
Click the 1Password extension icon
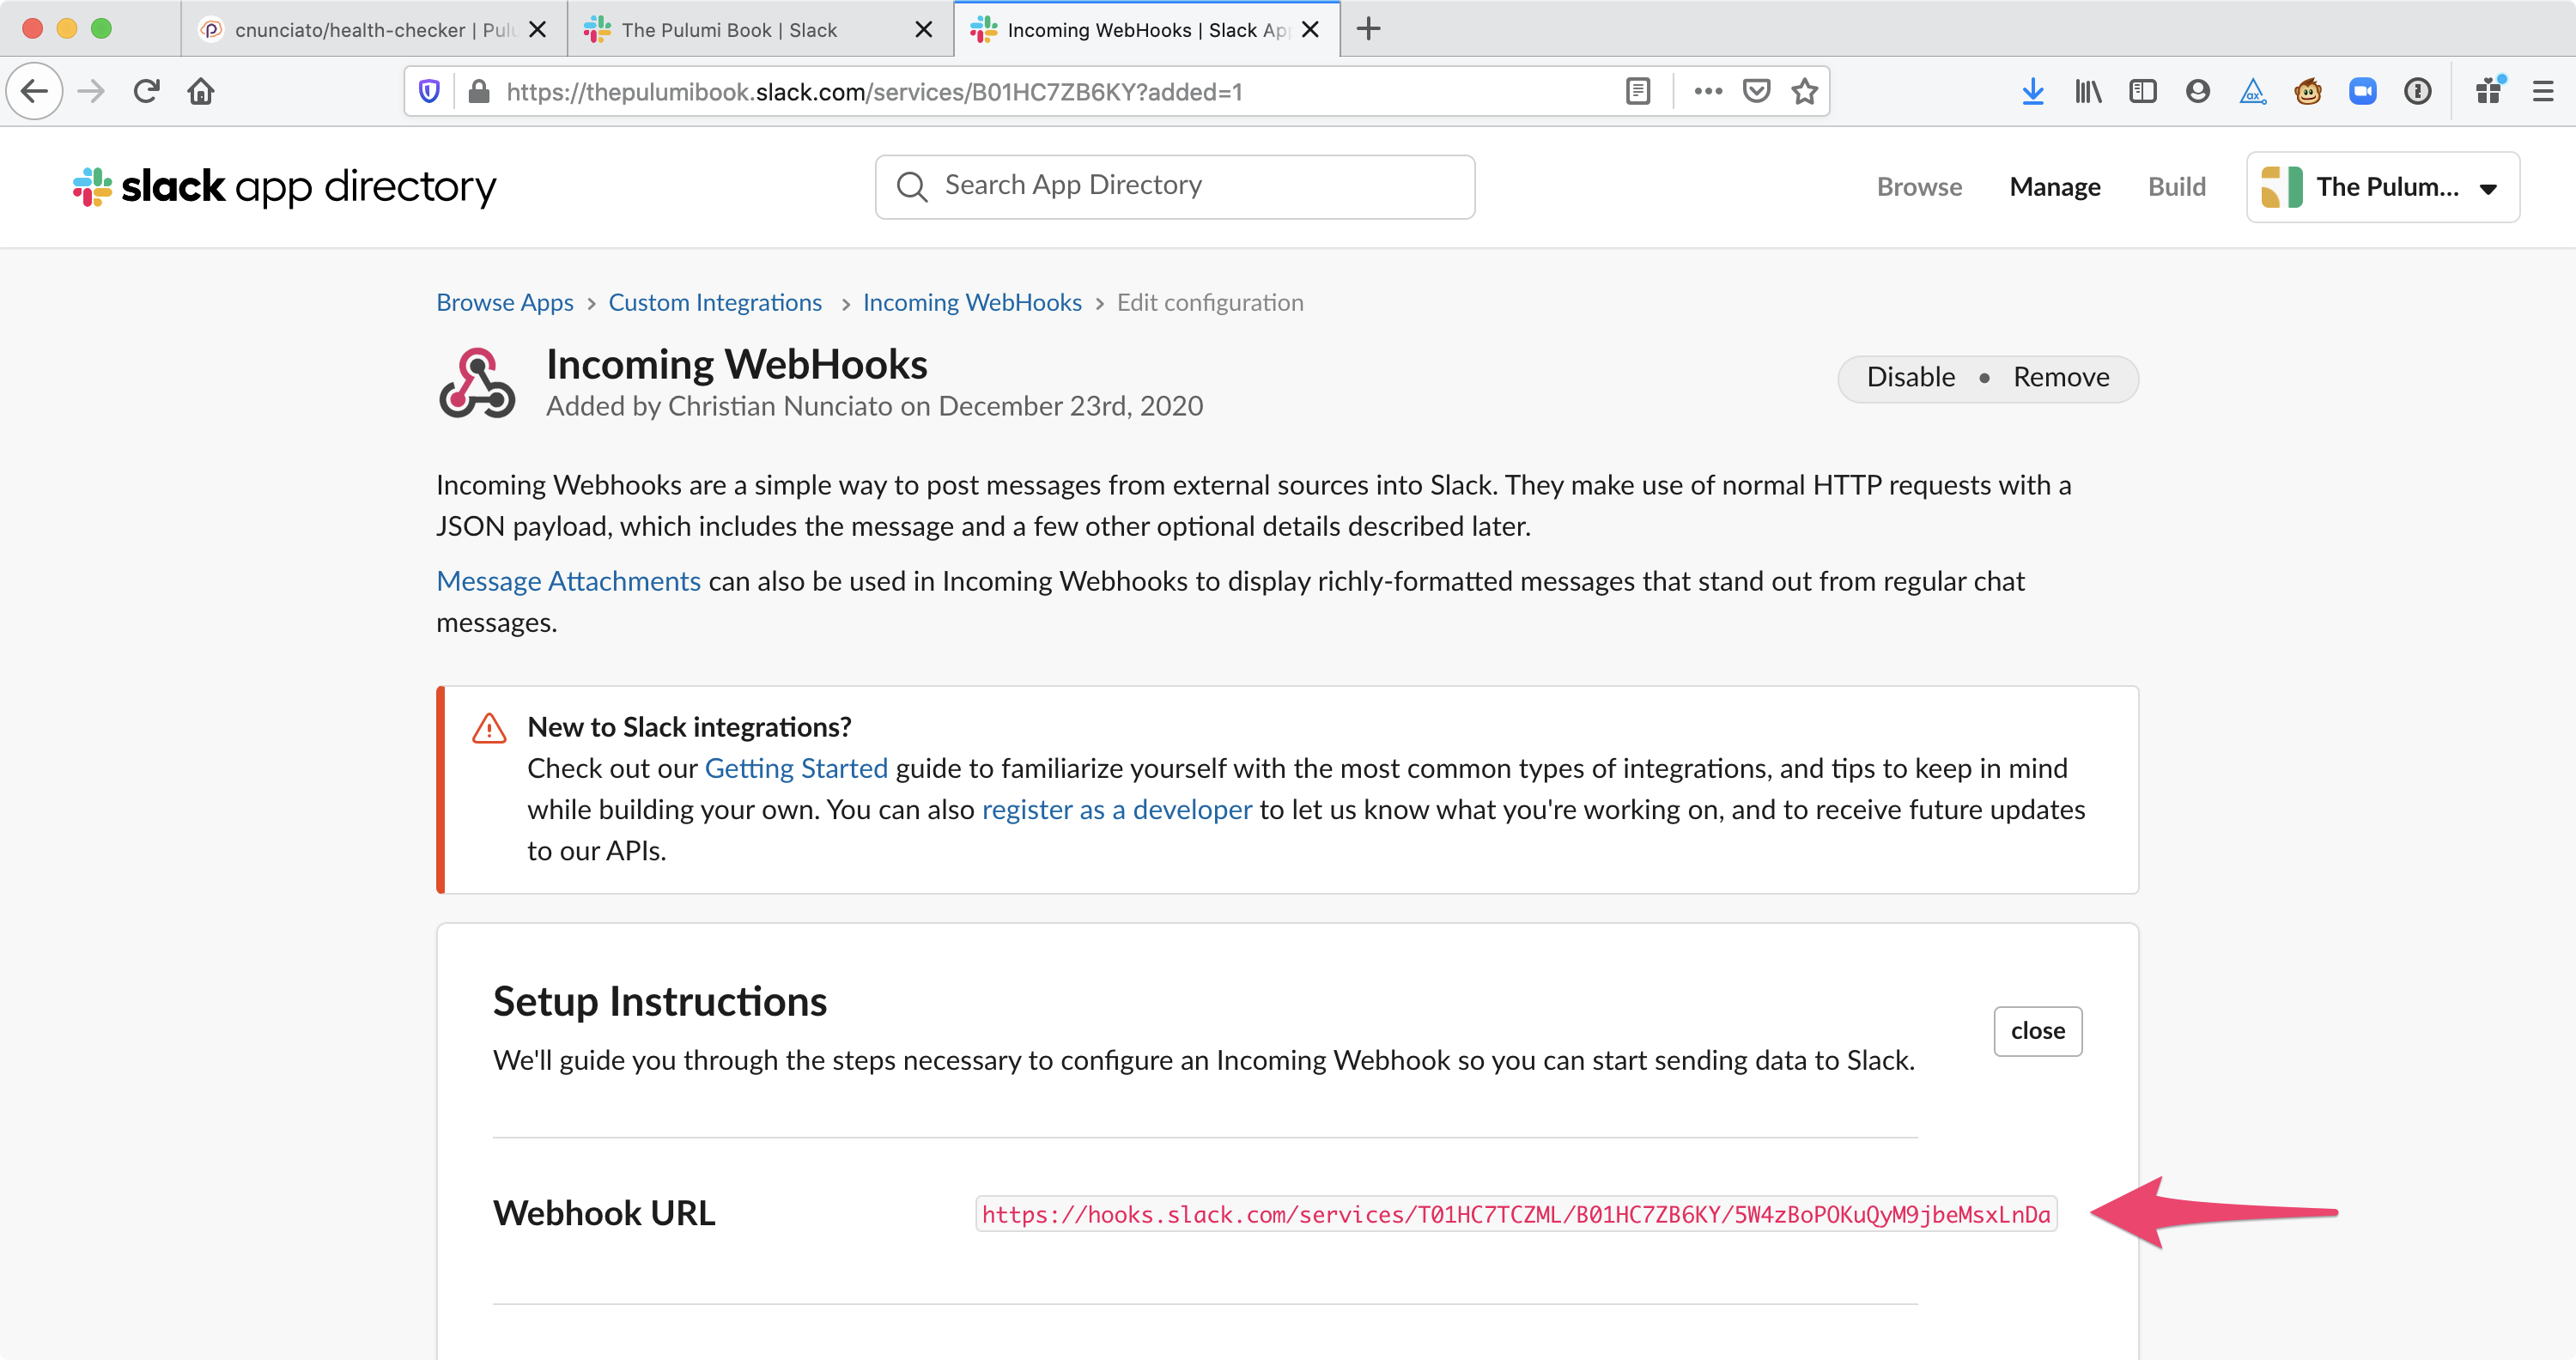tap(2417, 92)
